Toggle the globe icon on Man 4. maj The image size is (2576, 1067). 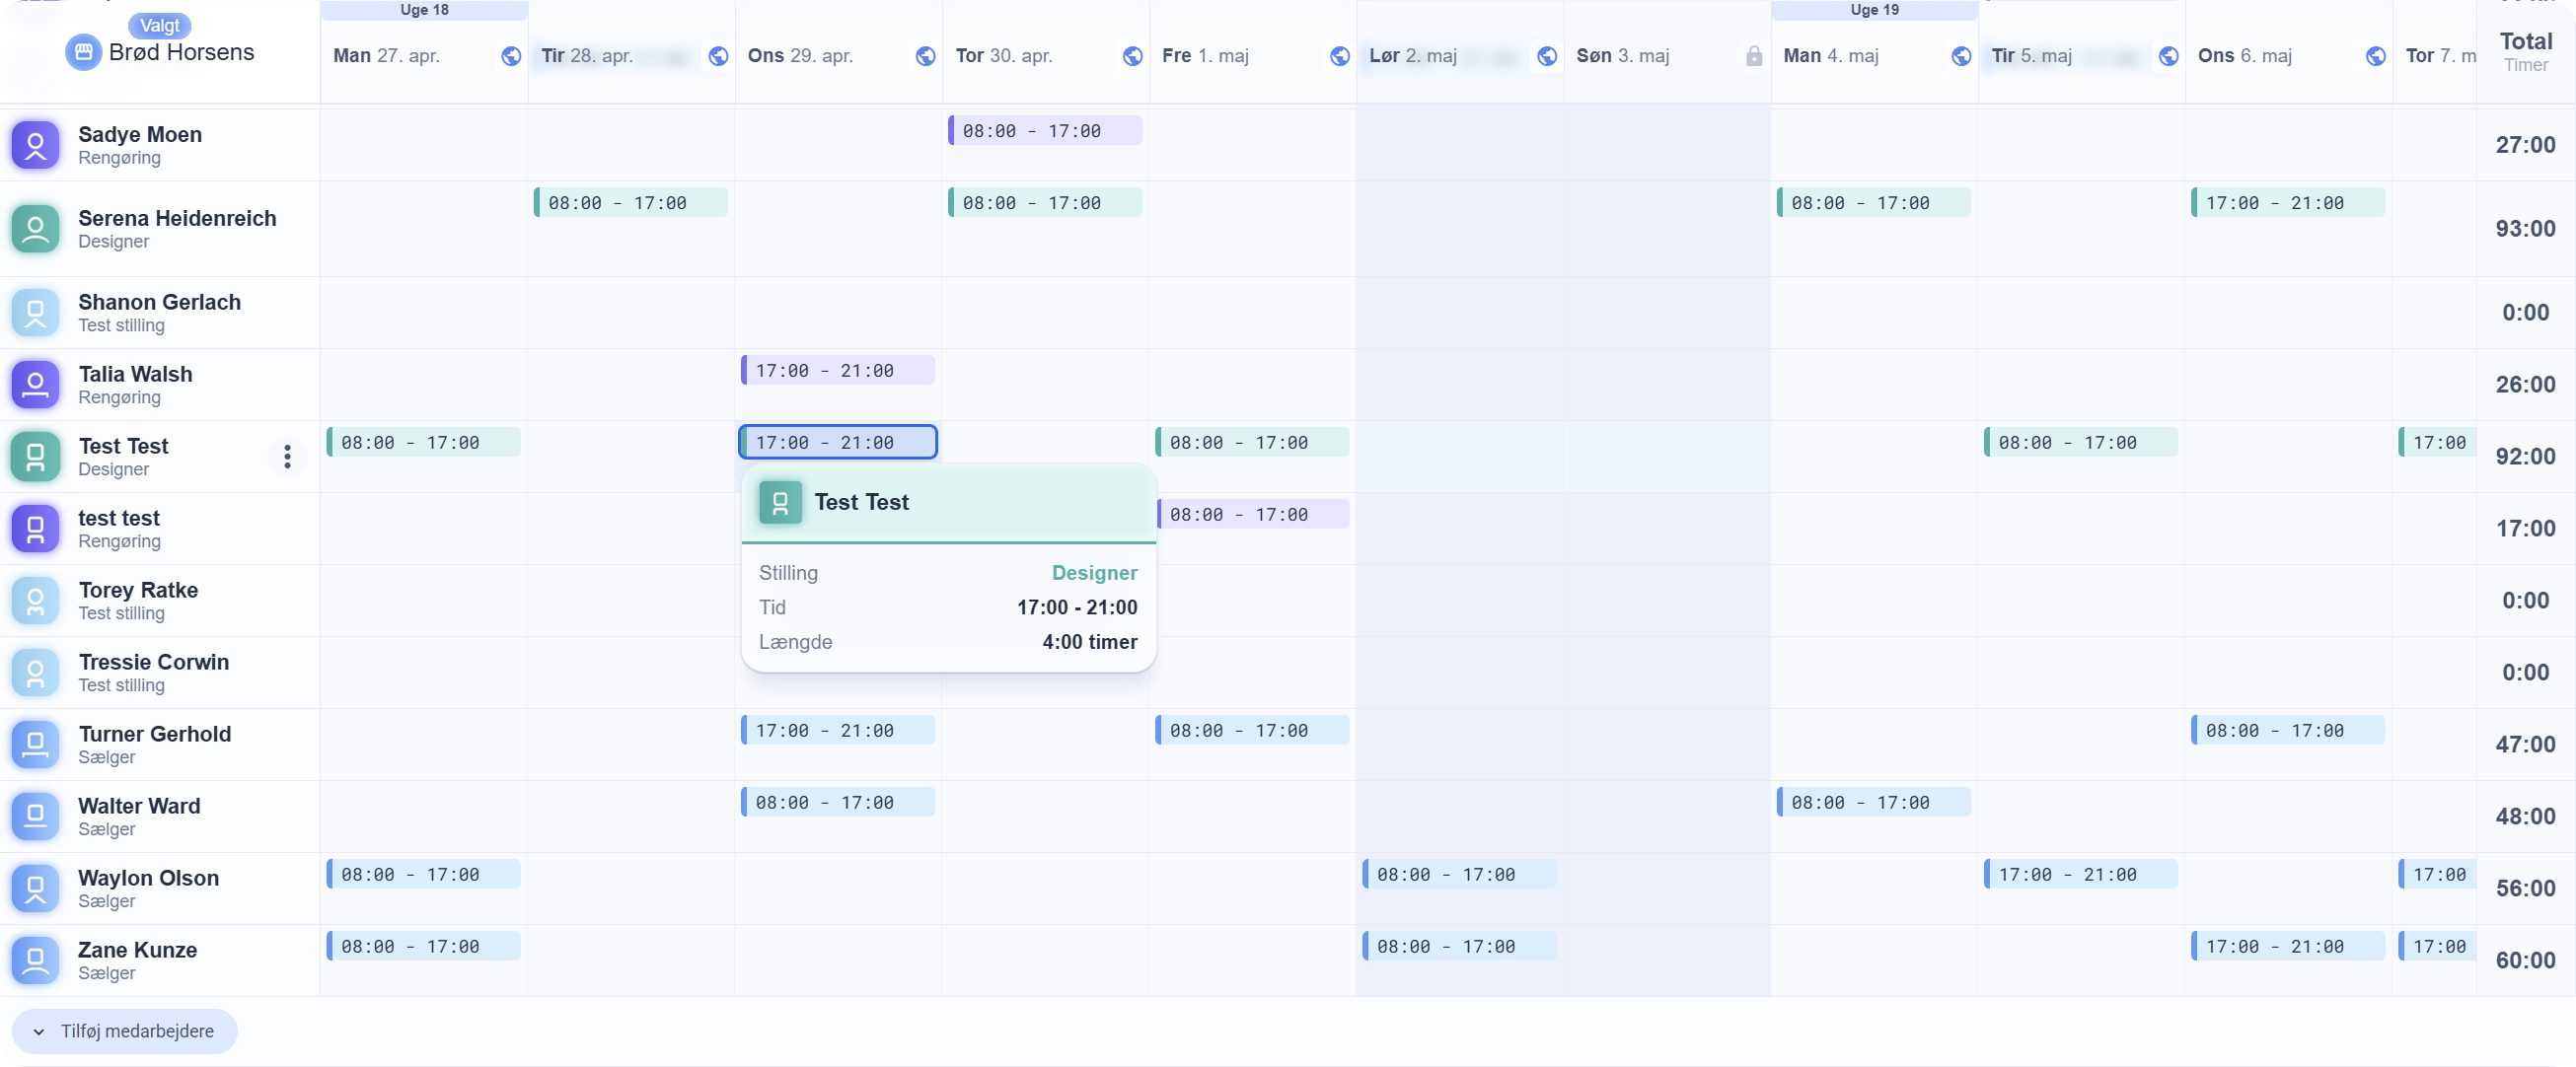1961,56
